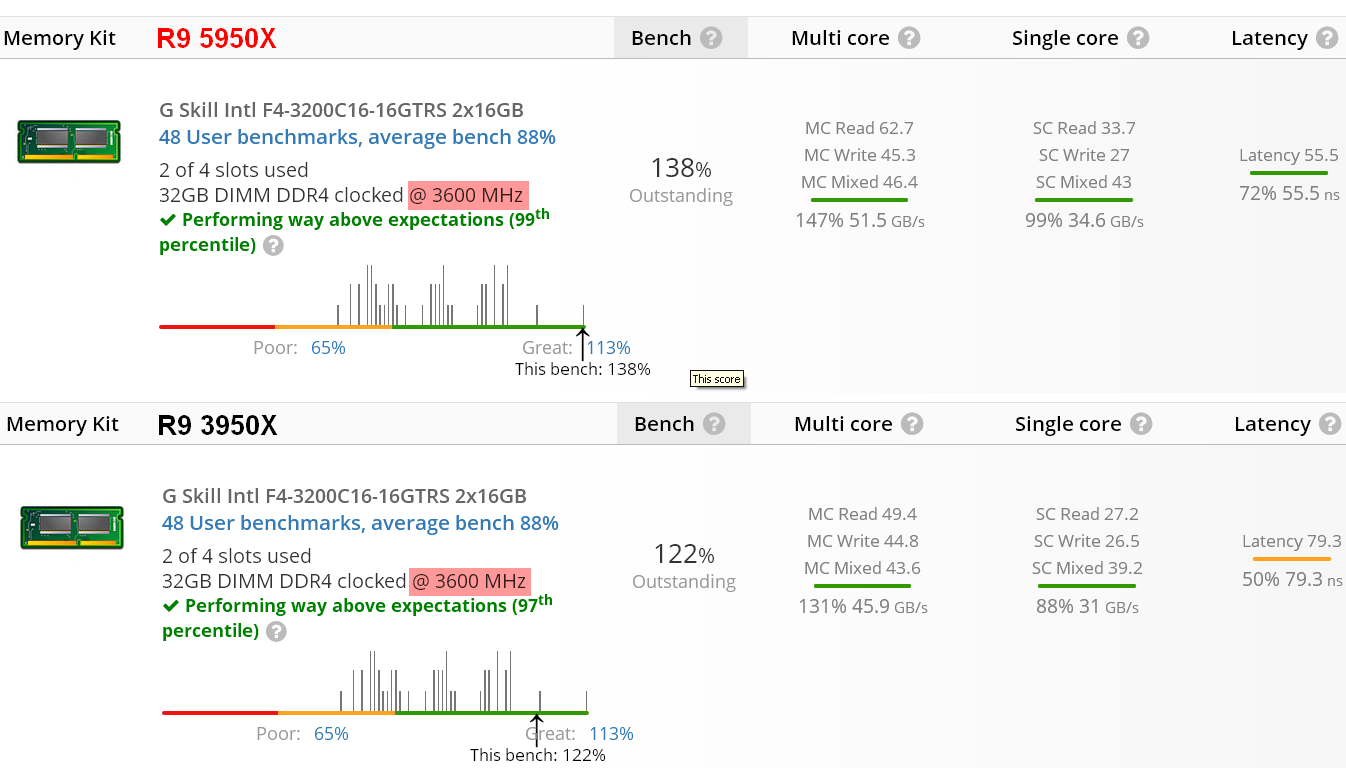Image resolution: width=1346 pixels, height=768 pixels.
Task: Open the top '48 User benchmarks, average bench 88%' link
Action: pyautogui.click(x=357, y=137)
